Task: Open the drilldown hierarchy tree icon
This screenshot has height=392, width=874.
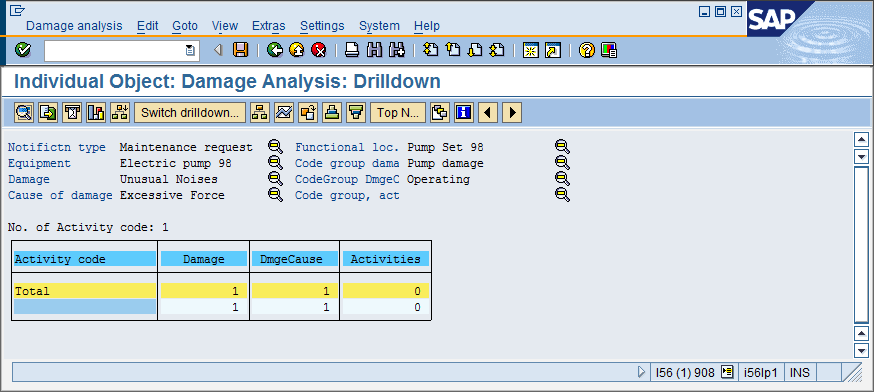Action: click(x=259, y=113)
